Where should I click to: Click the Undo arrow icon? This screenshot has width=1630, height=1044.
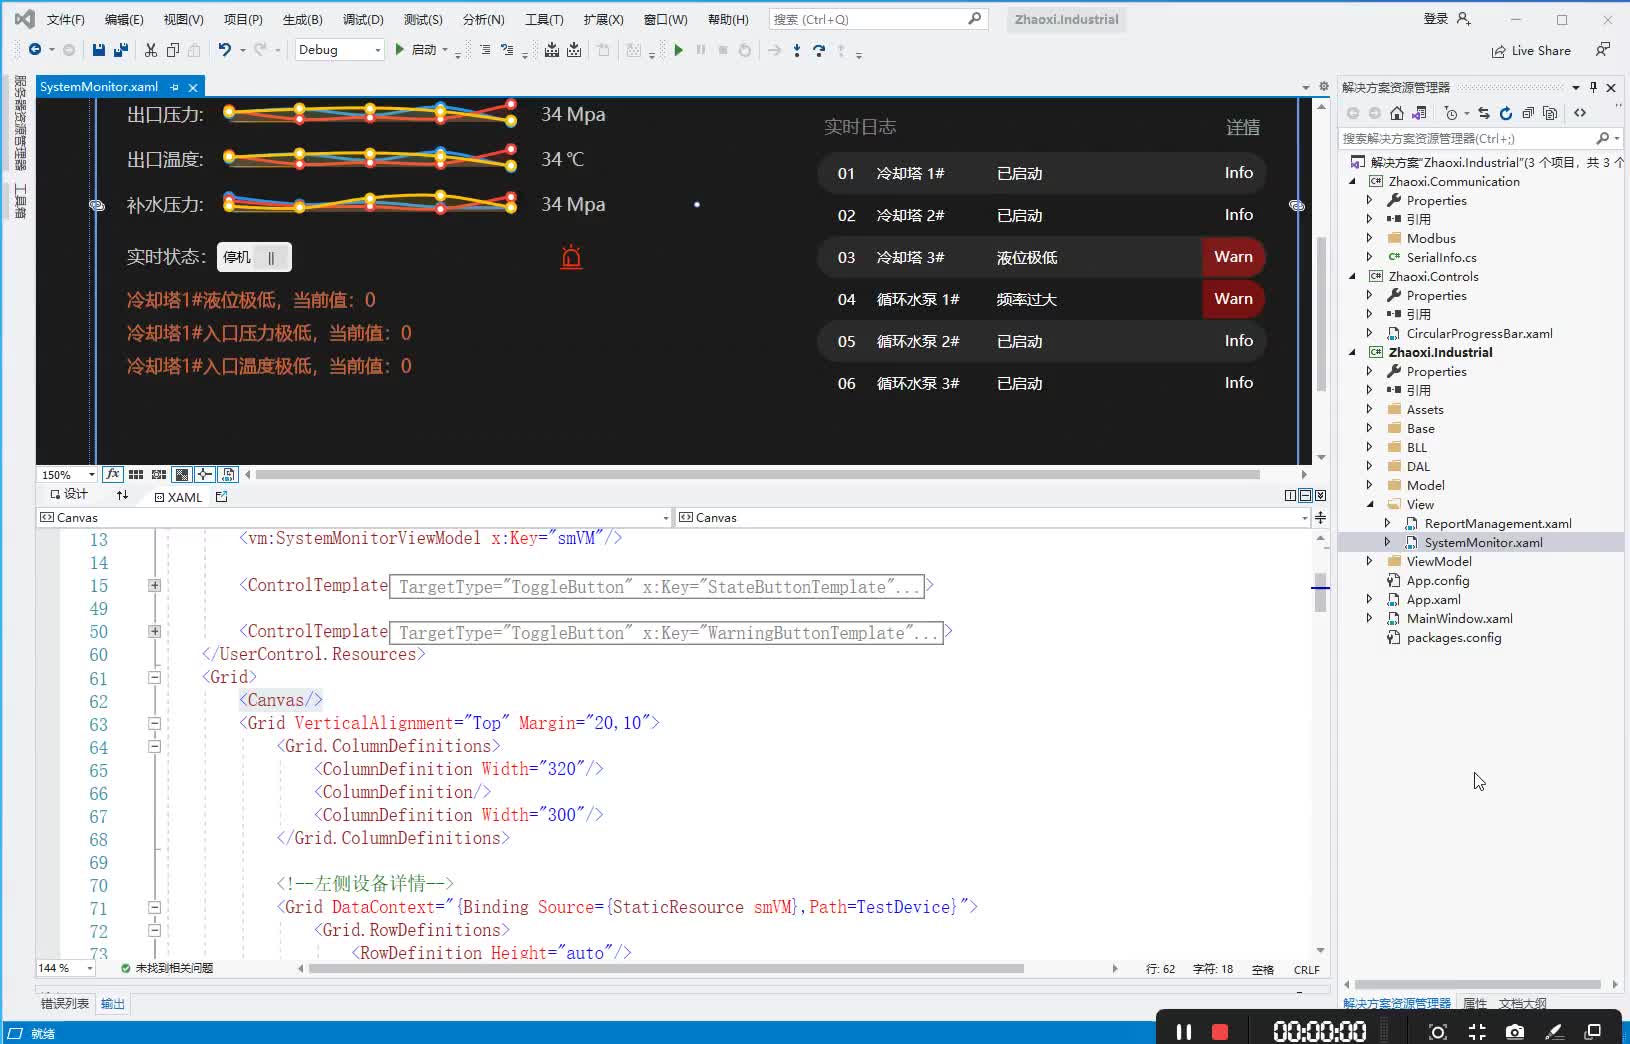tap(225, 50)
